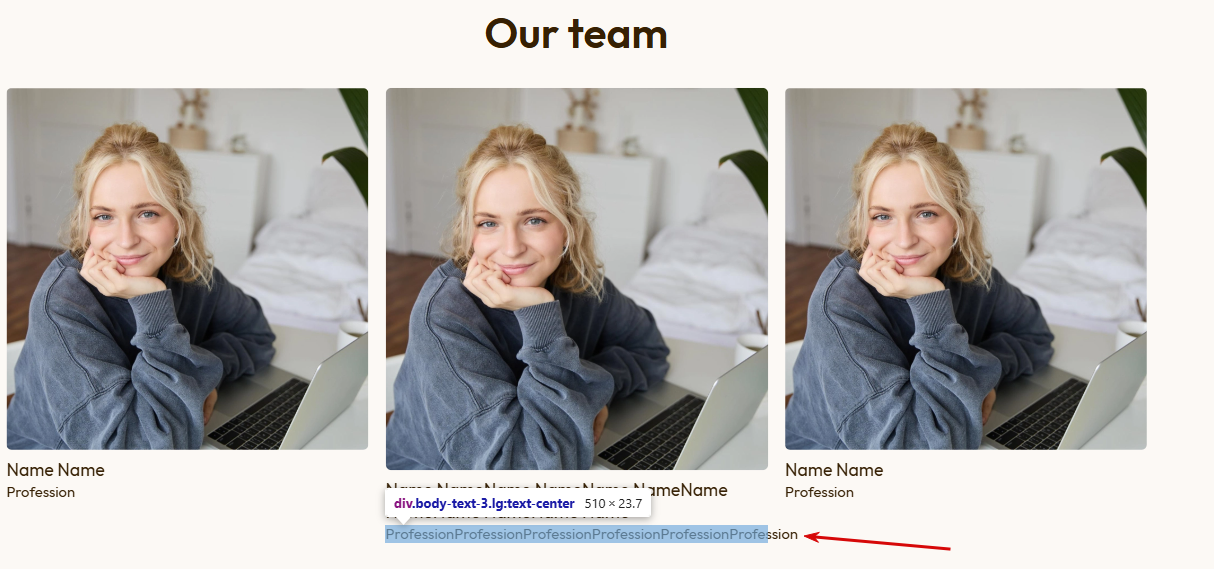Click the laptop keyboard in the middle photo

[x=655, y=432]
